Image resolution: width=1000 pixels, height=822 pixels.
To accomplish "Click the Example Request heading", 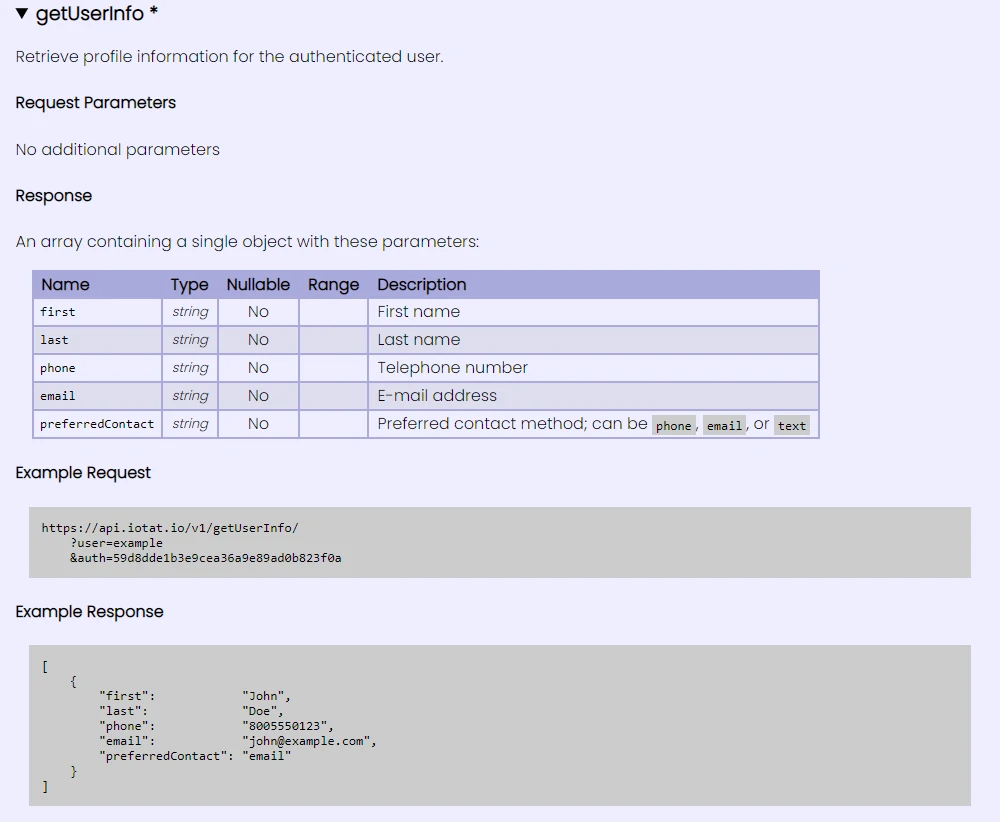I will tap(83, 472).
